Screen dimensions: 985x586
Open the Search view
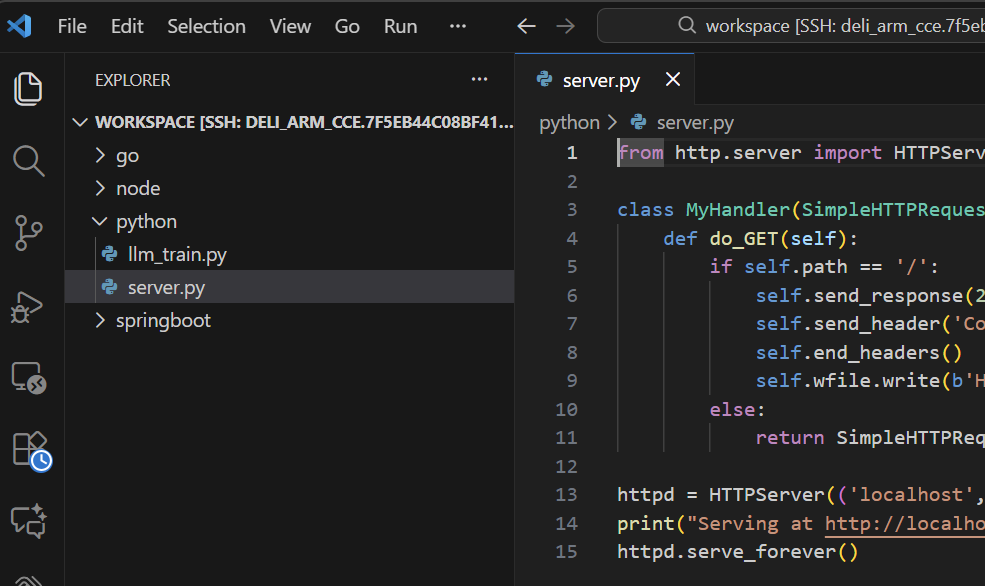[29, 160]
